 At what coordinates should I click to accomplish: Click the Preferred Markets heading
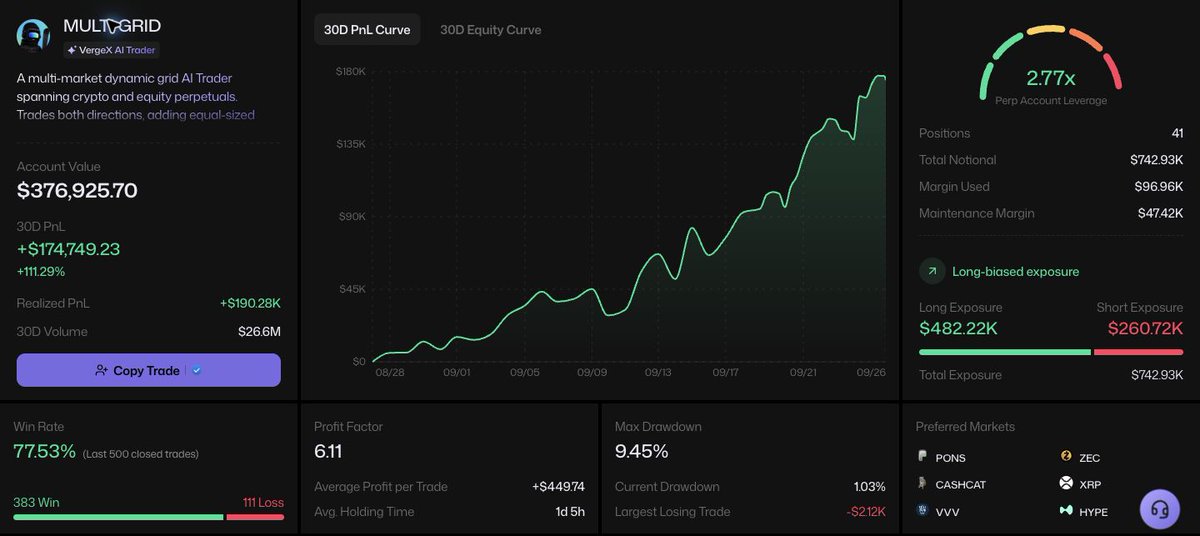[965, 426]
